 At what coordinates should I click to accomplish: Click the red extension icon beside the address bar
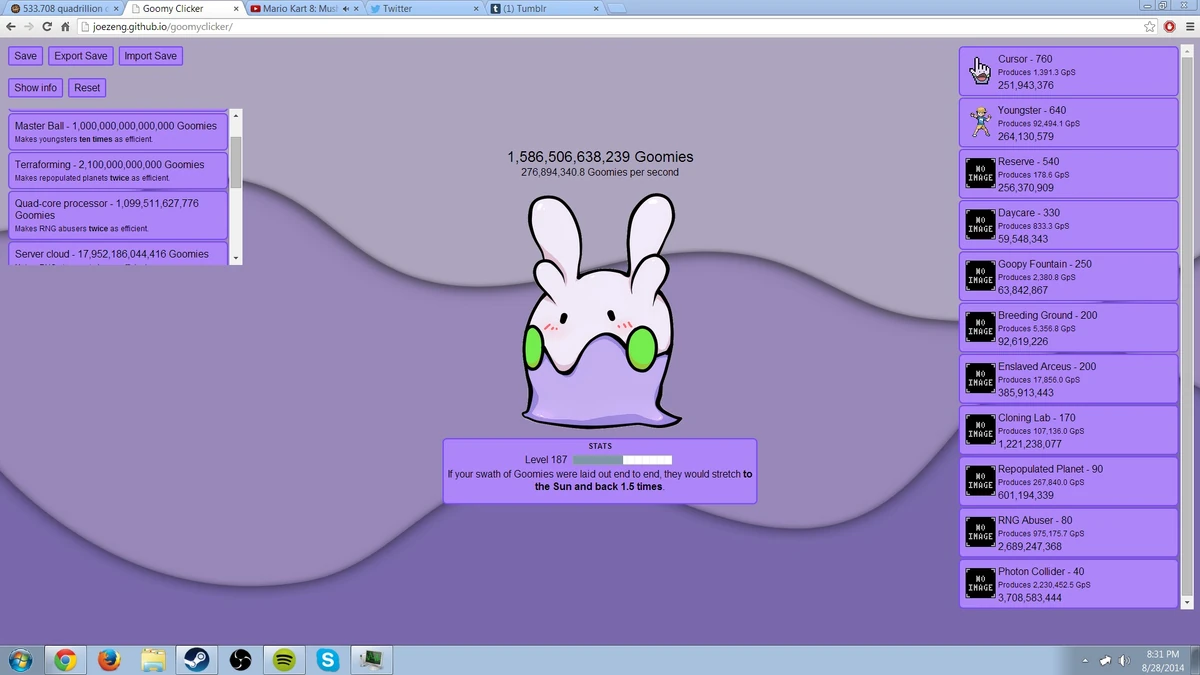coord(1168,27)
